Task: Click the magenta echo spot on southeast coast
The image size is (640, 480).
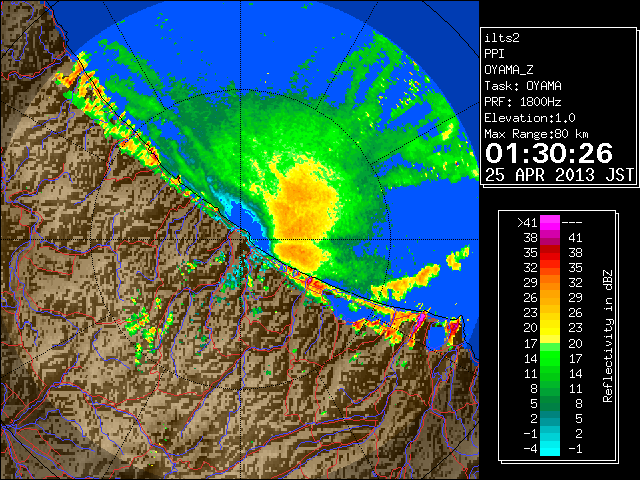Action: click(420, 320)
